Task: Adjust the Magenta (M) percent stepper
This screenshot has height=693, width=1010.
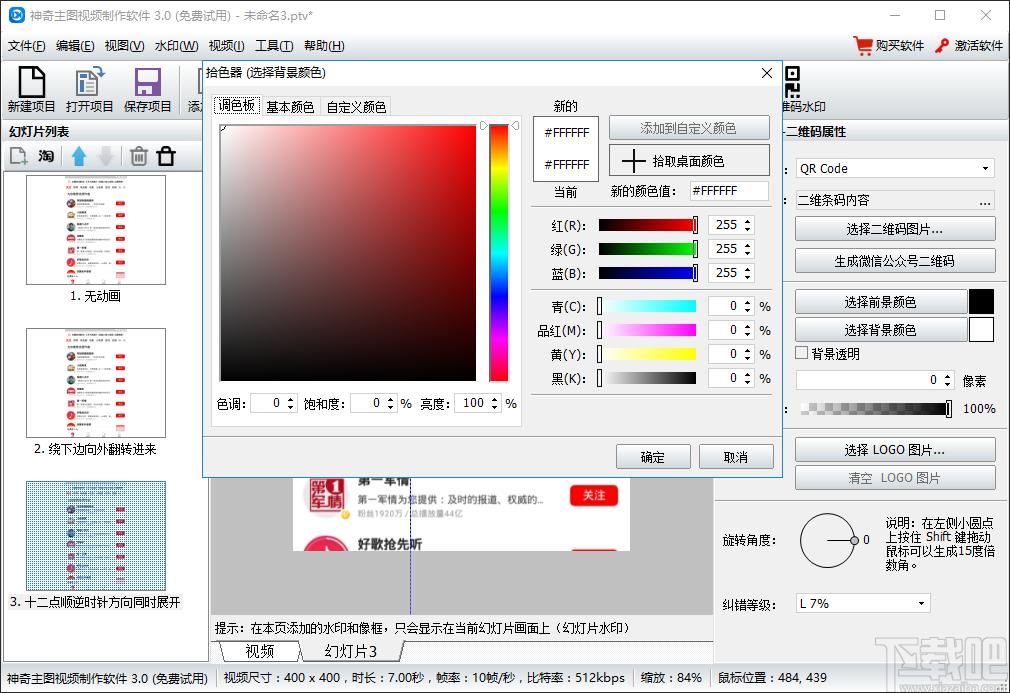Action: 747,330
